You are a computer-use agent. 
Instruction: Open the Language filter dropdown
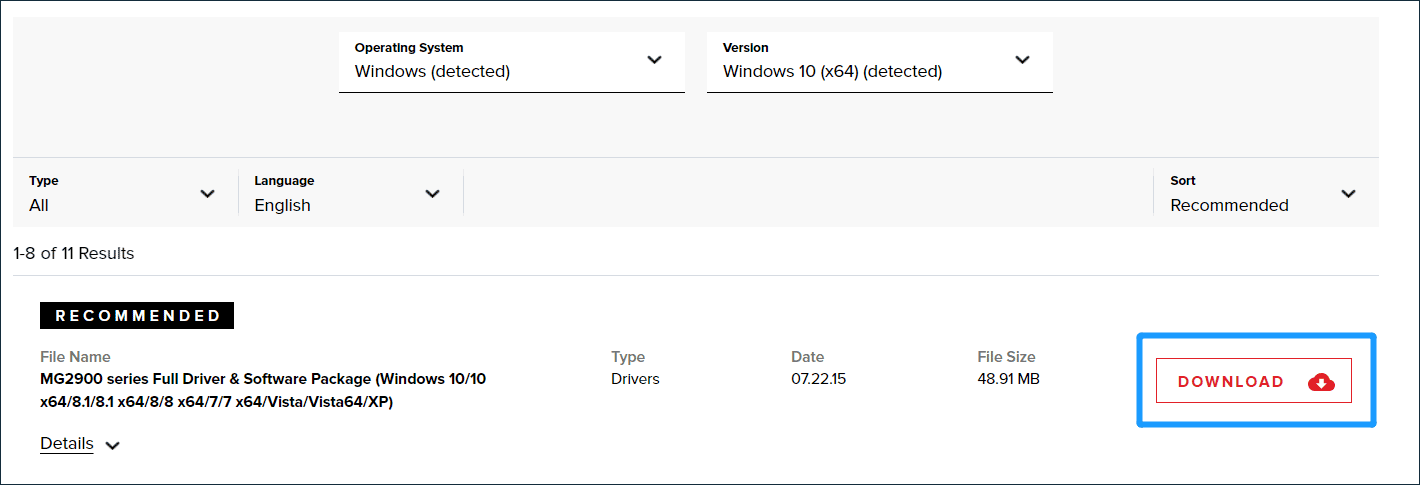pyautogui.click(x=350, y=193)
